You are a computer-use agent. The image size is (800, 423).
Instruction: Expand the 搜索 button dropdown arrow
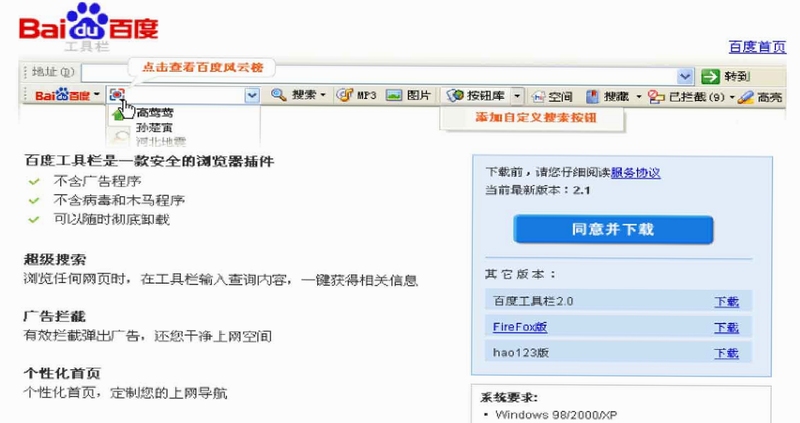(323, 95)
